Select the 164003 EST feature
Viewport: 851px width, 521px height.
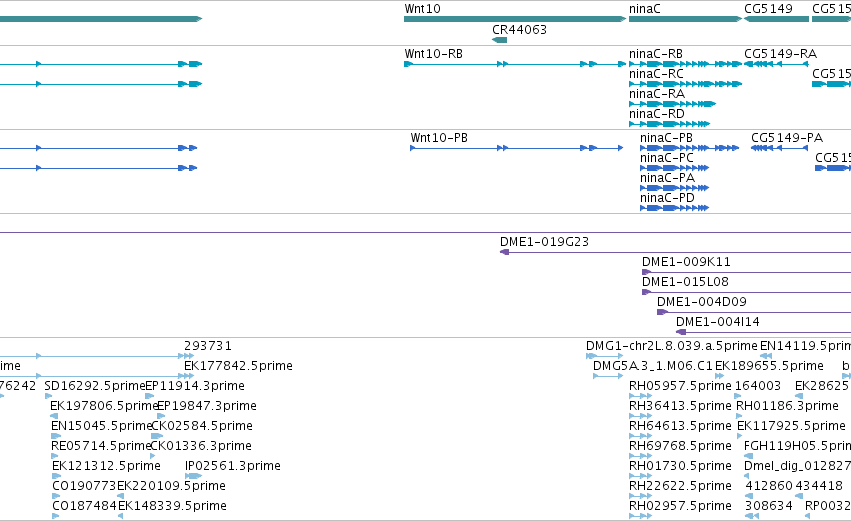[758, 386]
